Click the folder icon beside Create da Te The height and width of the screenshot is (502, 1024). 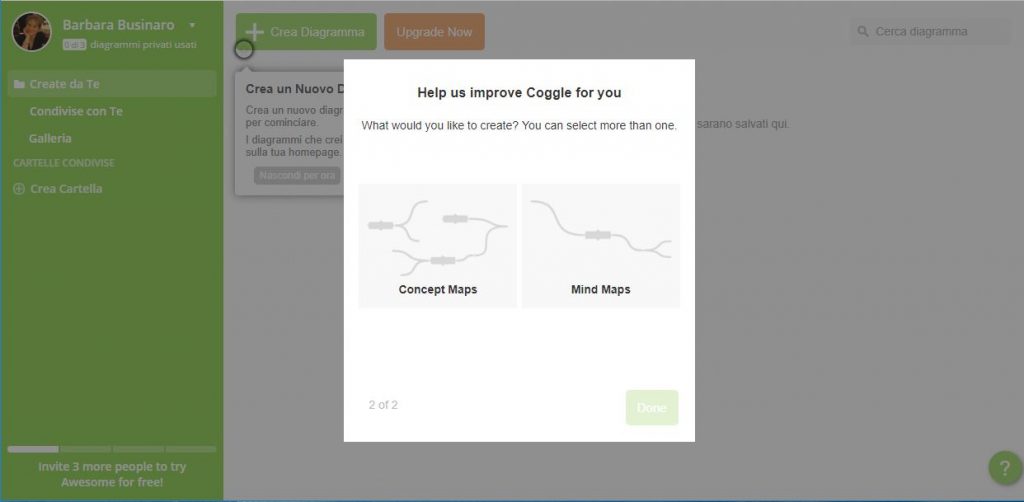pyautogui.click(x=19, y=84)
